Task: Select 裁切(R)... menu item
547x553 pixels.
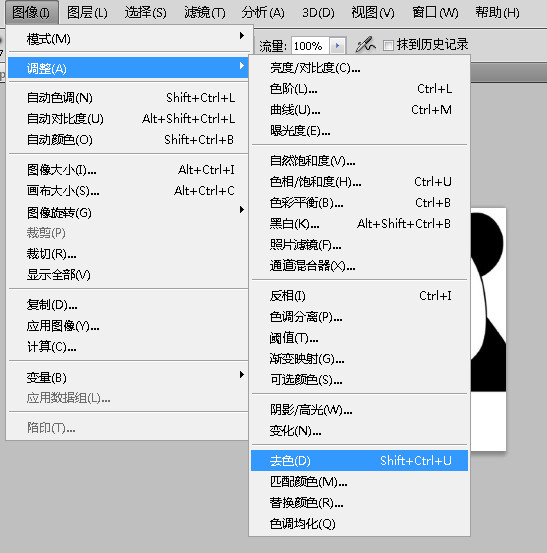Action: pyautogui.click(x=128, y=254)
